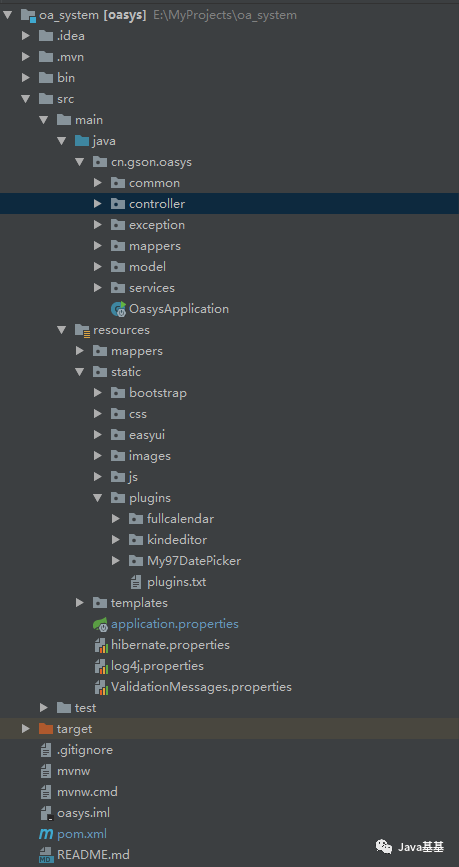
Task: Expand the kindeditor folder
Action: click(x=116, y=540)
